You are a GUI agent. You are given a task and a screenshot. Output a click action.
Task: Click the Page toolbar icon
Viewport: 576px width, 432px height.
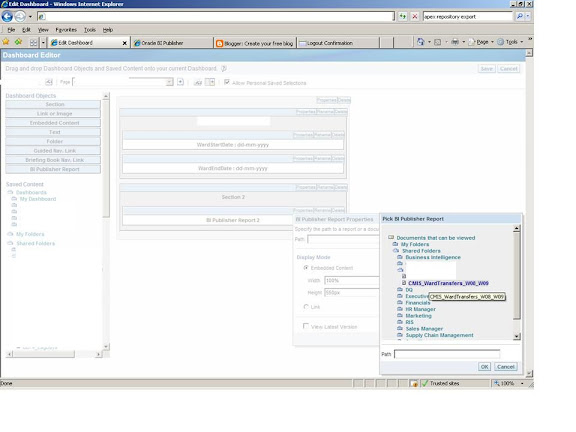pos(472,42)
